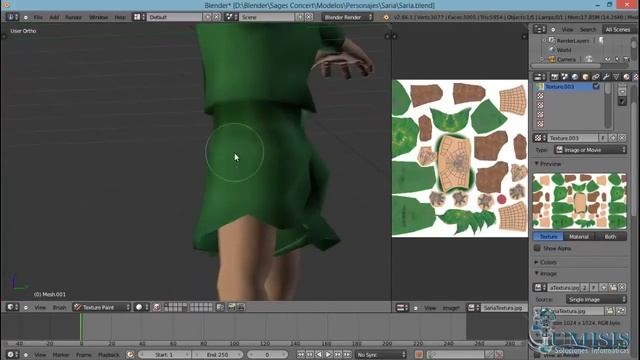
Task: Reload the SariaTextura.jpg image file
Action: (x=621, y=311)
